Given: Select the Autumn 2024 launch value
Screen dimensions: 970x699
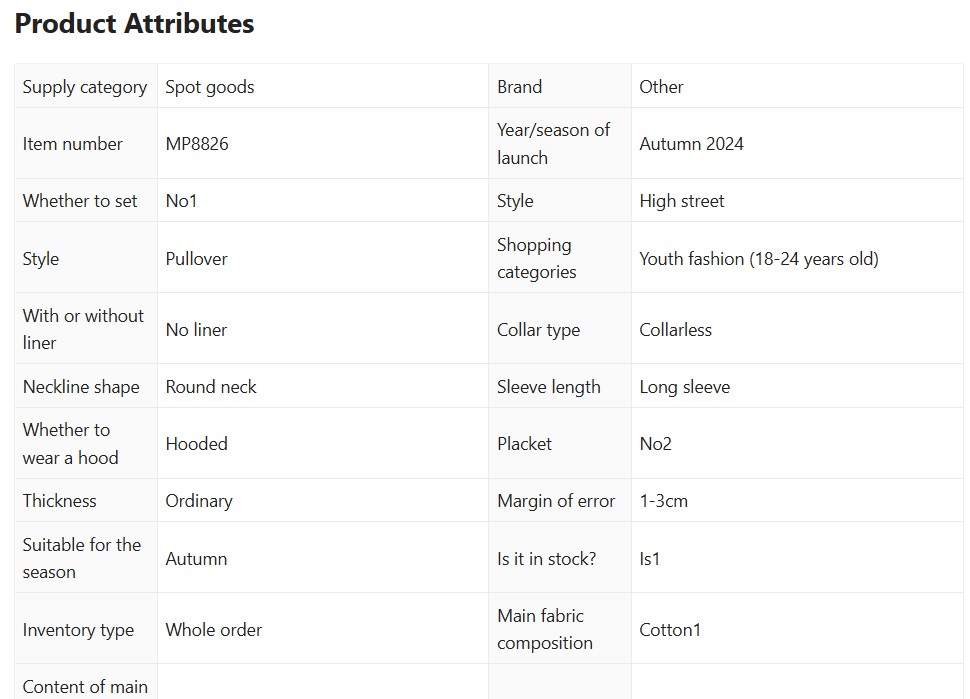Looking at the screenshot, I should tap(691, 144).
